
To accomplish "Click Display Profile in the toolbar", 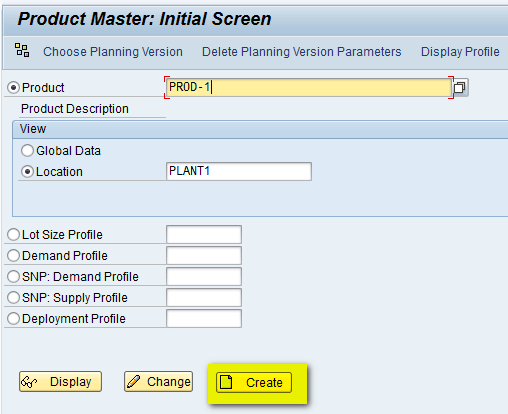I will (x=460, y=52).
